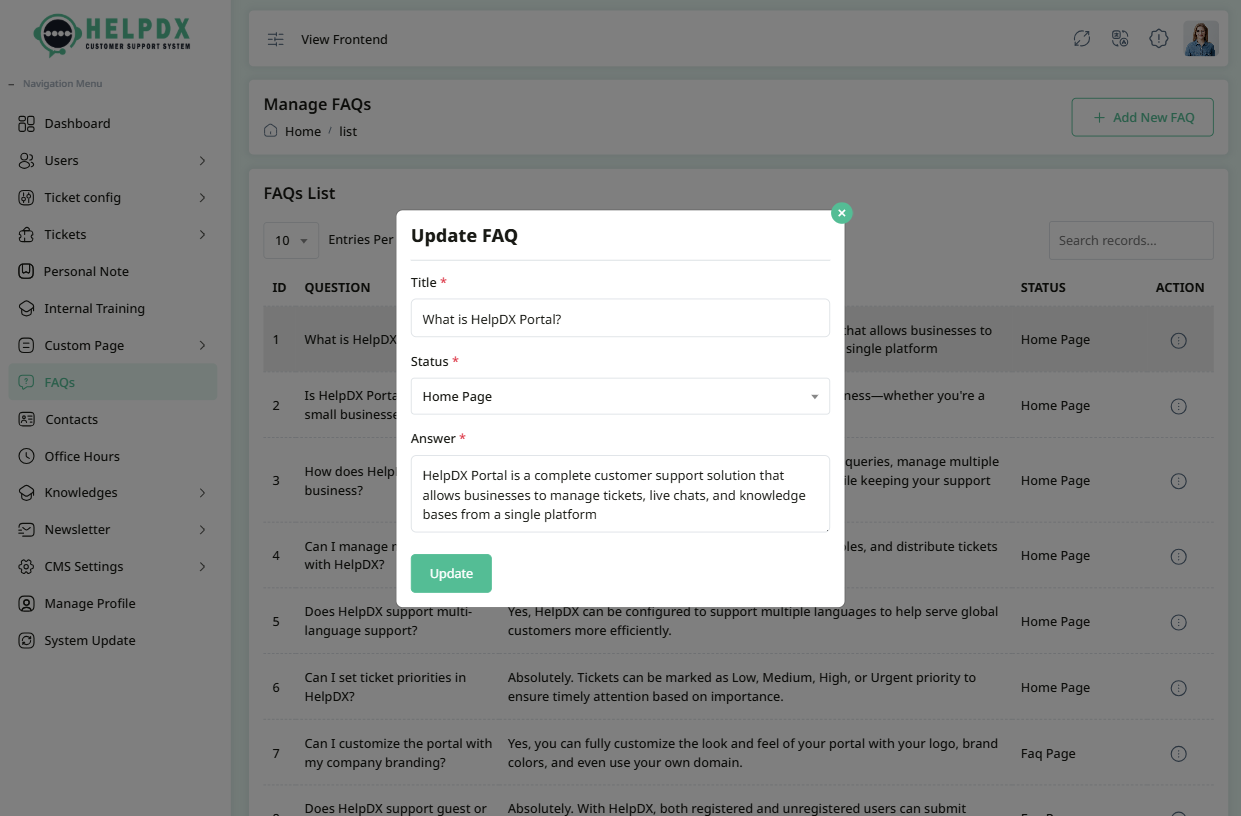Toggle the sidebar with sliders icon
Viewport: 1241px width, 816px height.
tap(275, 39)
